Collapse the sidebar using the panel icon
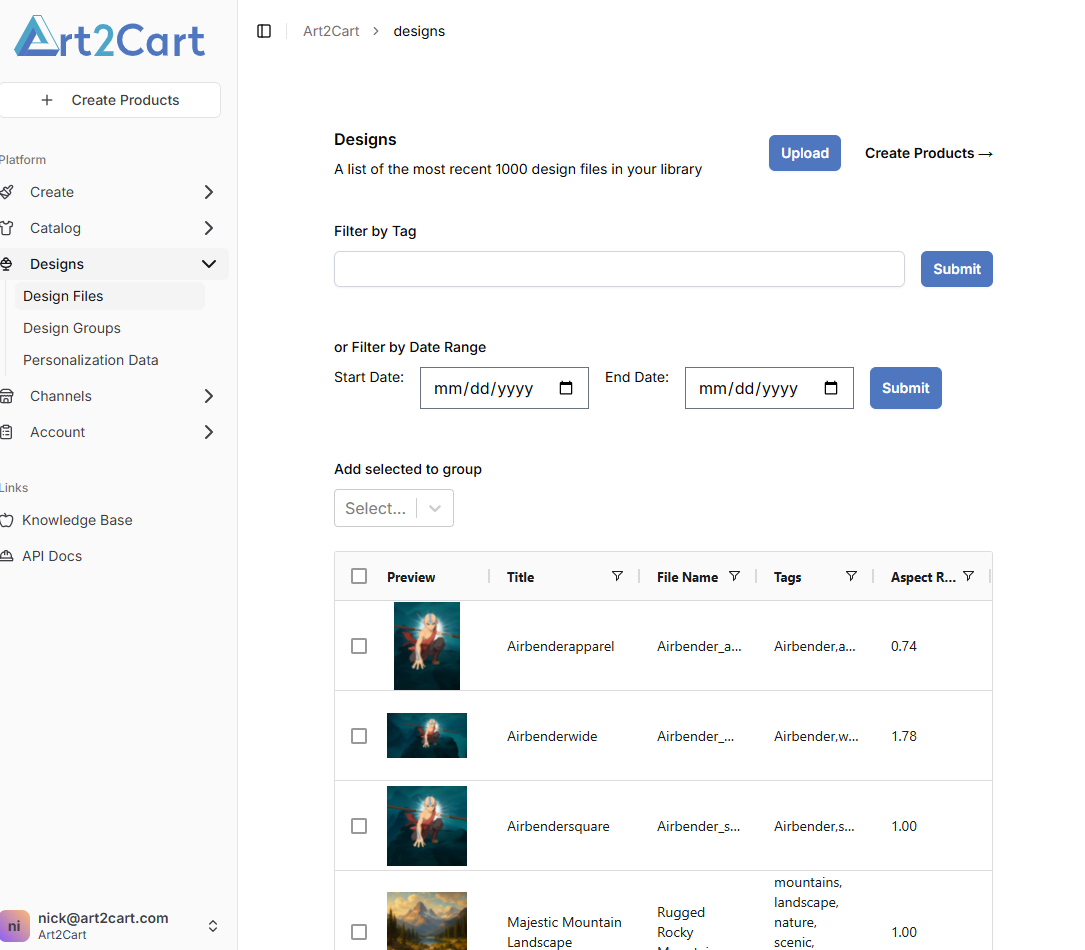 click(264, 31)
